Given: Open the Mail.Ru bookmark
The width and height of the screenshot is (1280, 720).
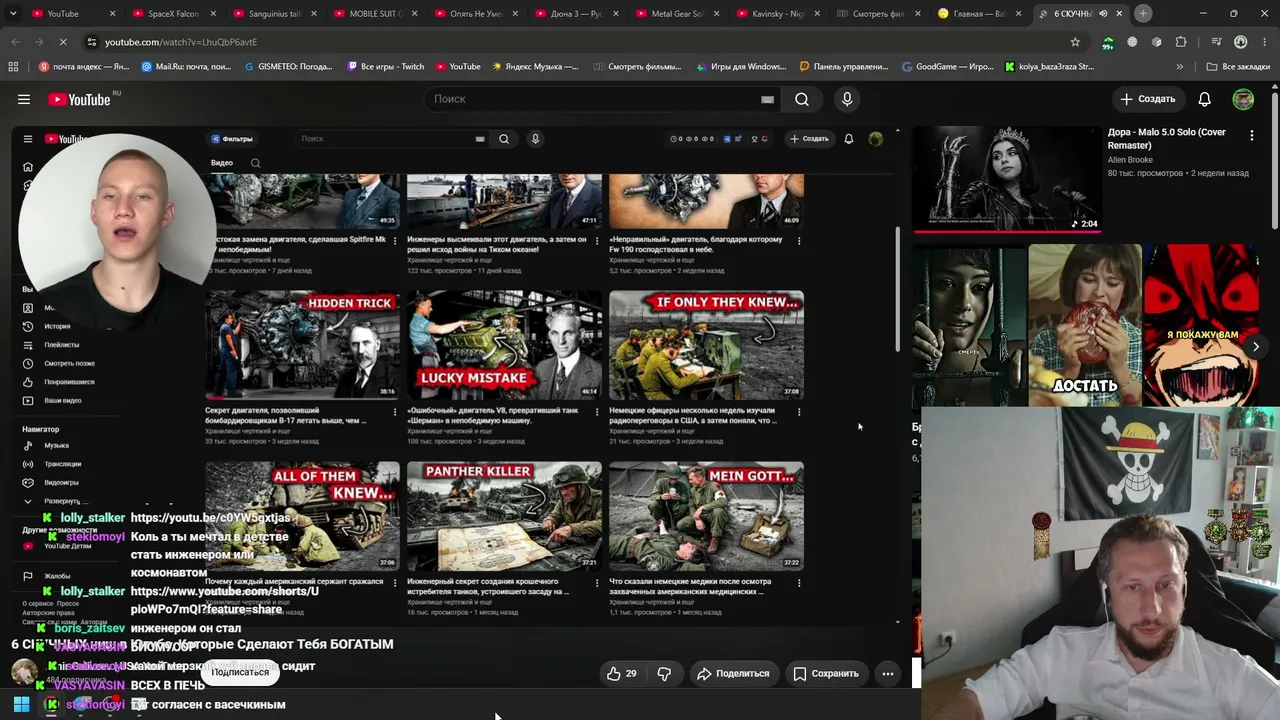Looking at the screenshot, I should (186, 67).
